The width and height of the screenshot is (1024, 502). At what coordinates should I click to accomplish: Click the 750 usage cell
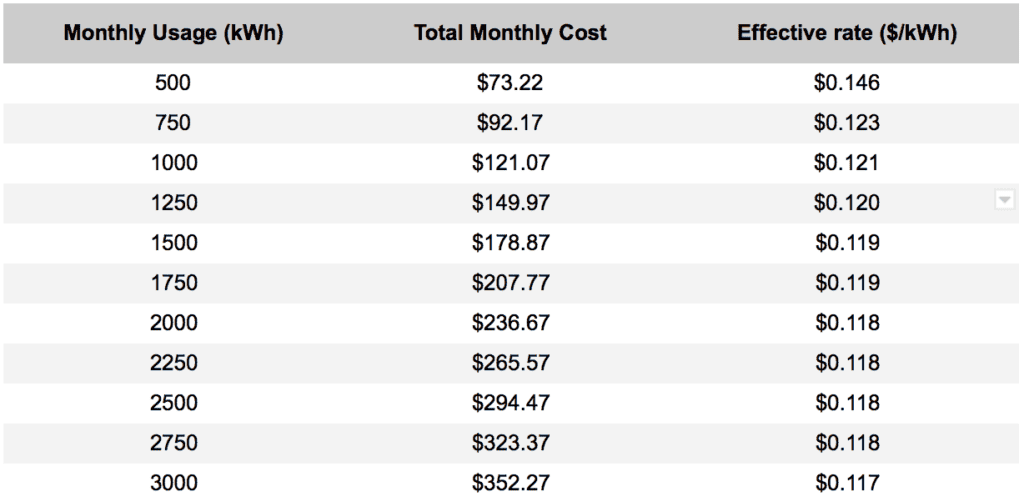[x=173, y=123]
